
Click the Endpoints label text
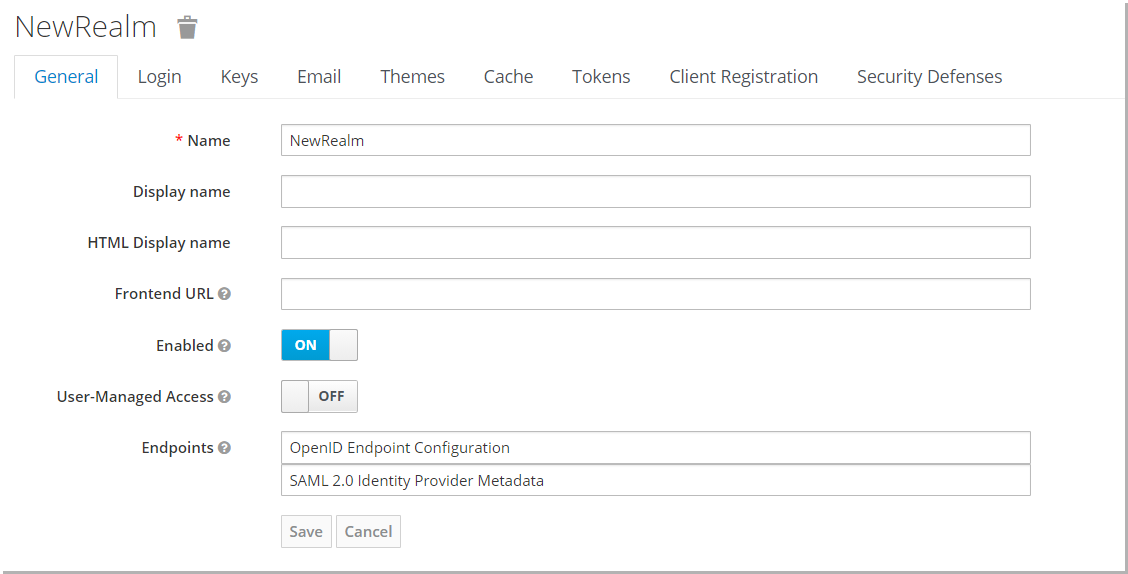[x=178, y=447]
